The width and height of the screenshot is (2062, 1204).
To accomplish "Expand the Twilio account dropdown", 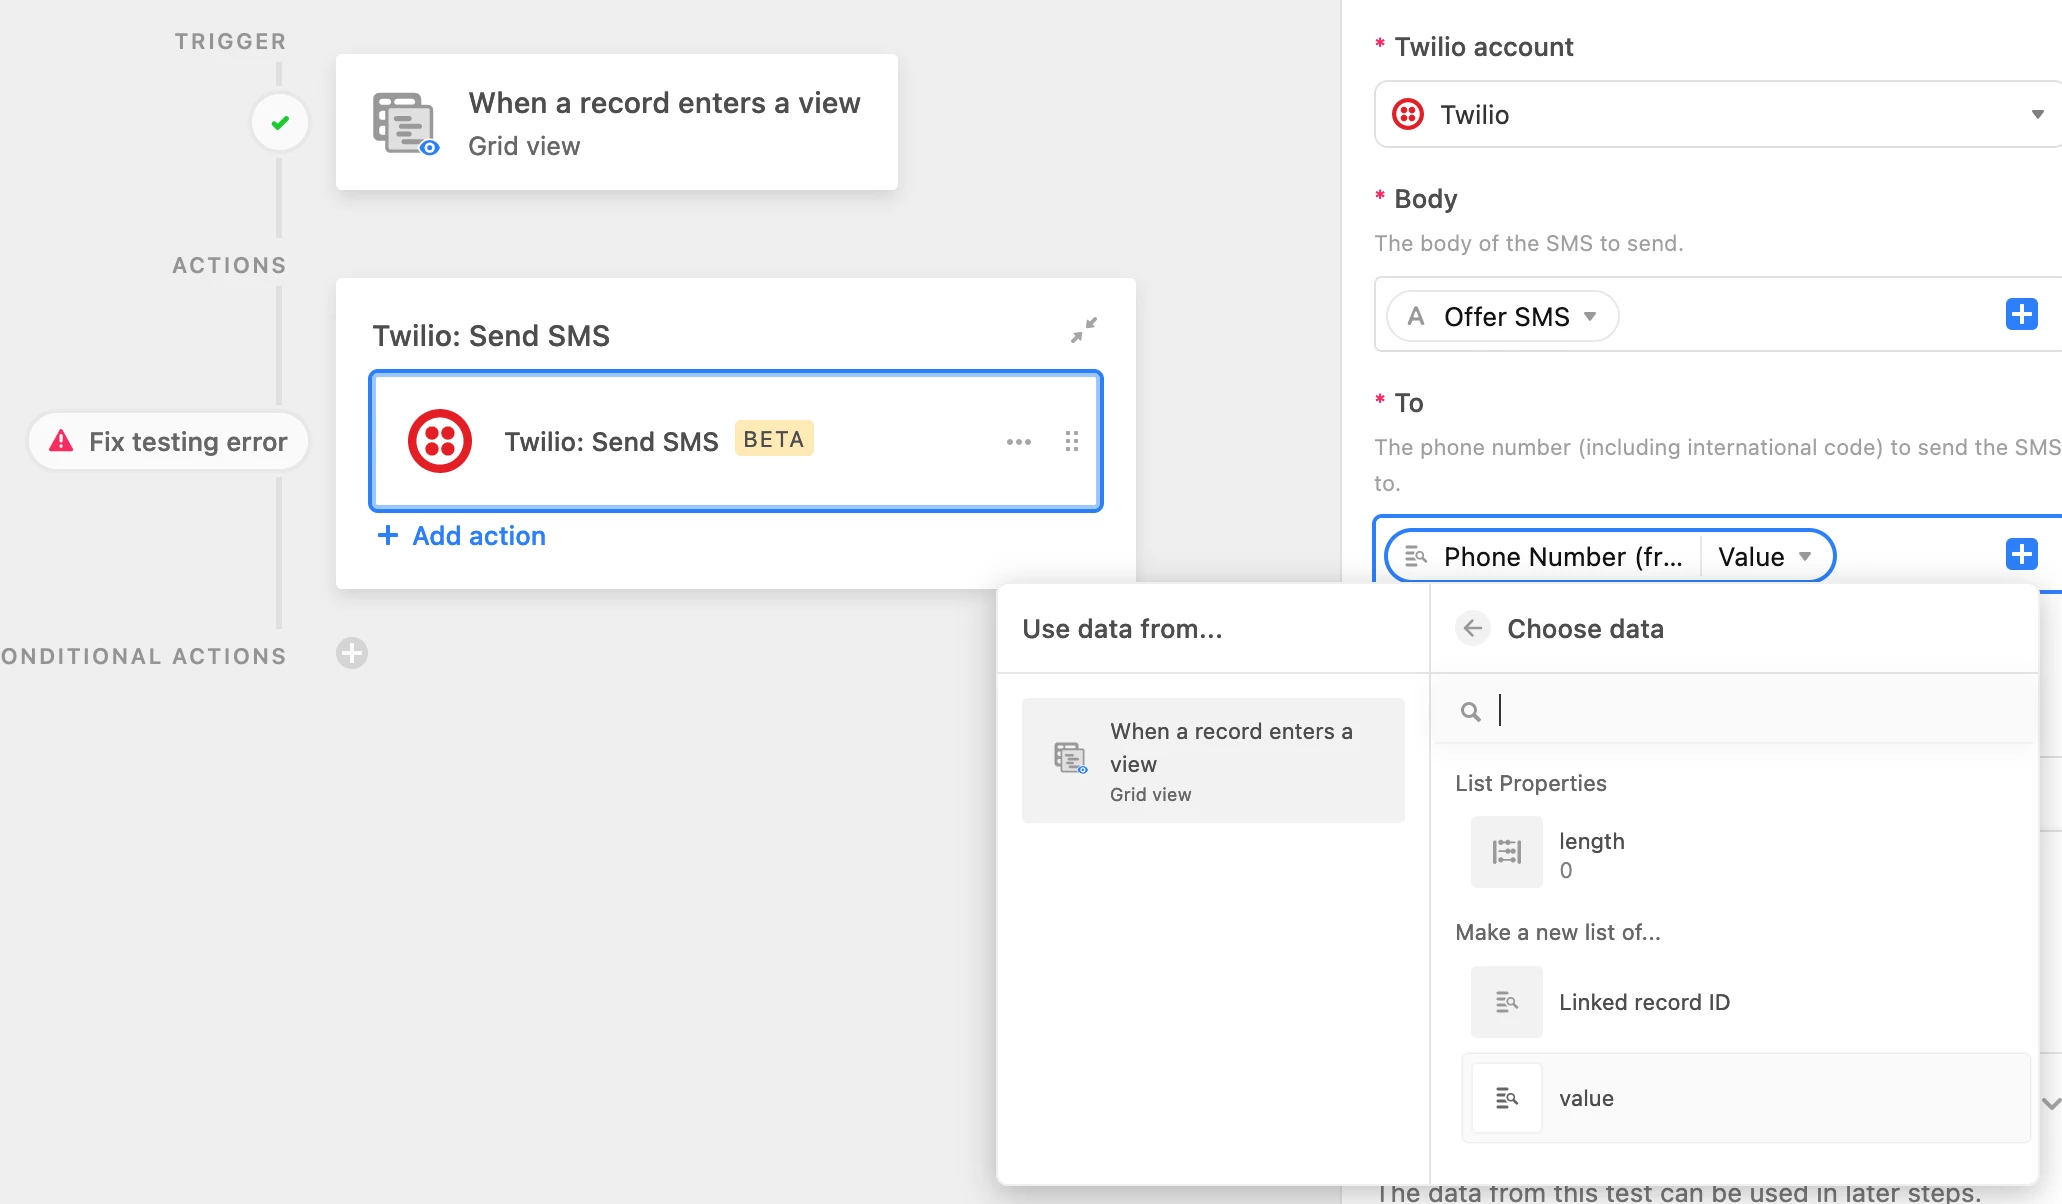I will (2036, 115).
